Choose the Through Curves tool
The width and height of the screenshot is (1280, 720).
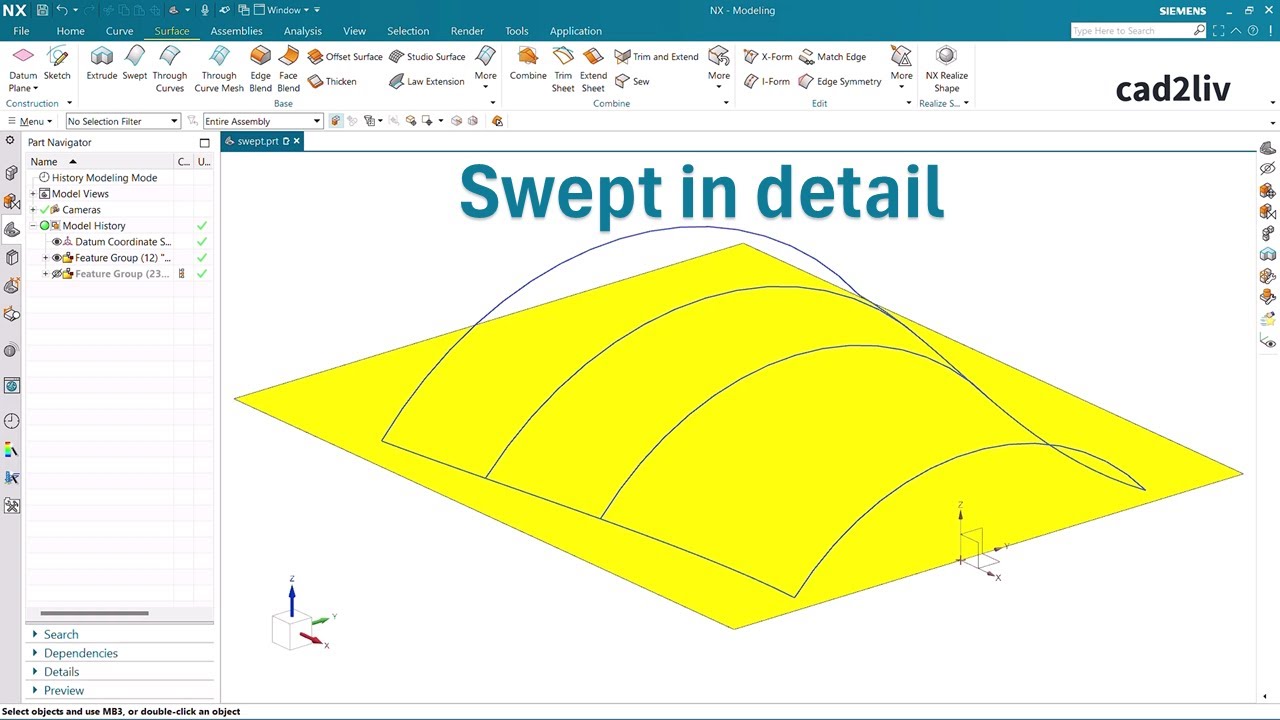point(170,69)
